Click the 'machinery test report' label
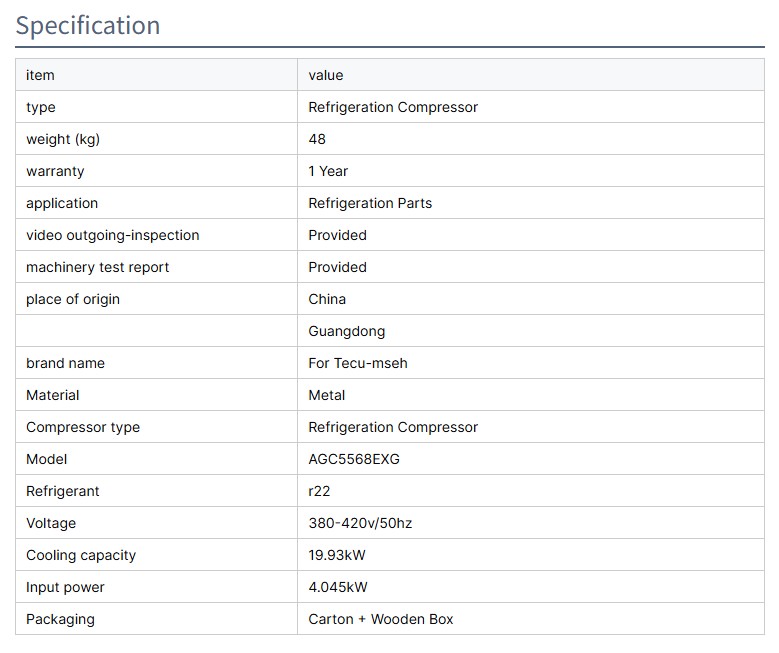 (97, 267)
